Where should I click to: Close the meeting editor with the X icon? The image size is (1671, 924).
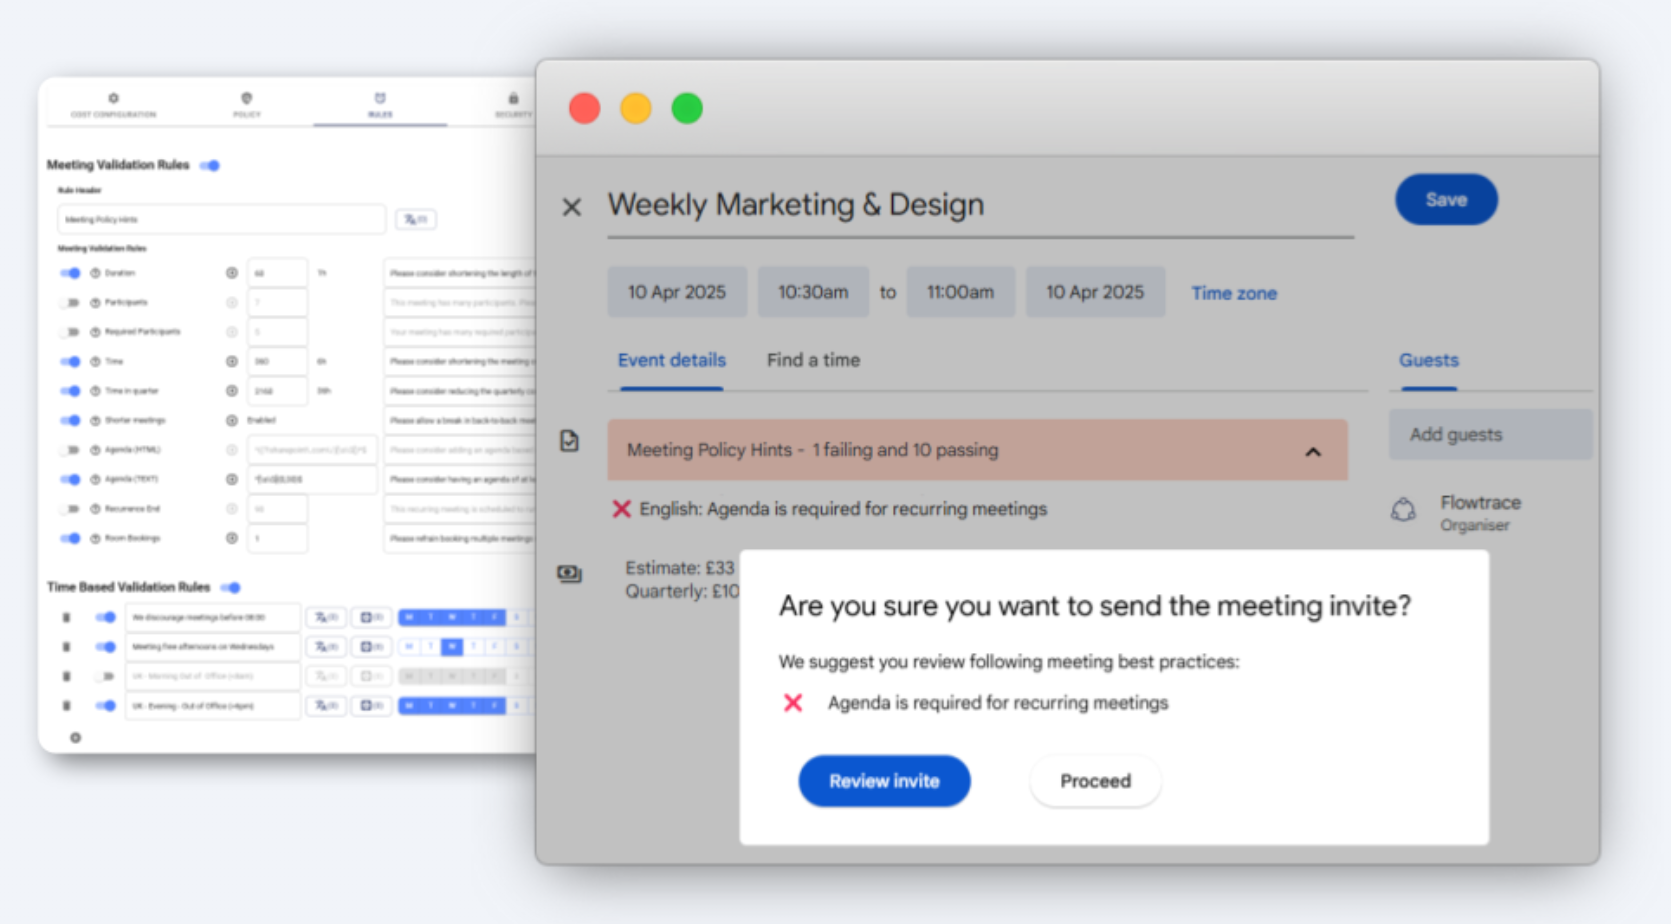point(571,207)
